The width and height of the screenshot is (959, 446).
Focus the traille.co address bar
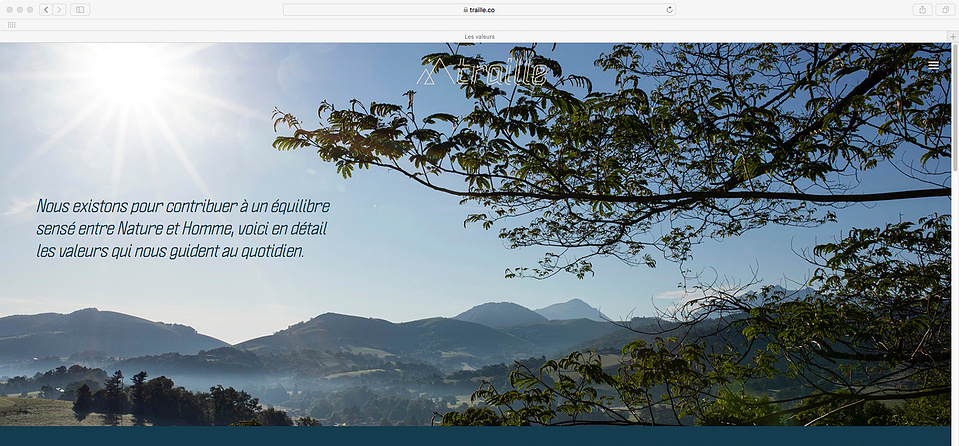point(479,10)
